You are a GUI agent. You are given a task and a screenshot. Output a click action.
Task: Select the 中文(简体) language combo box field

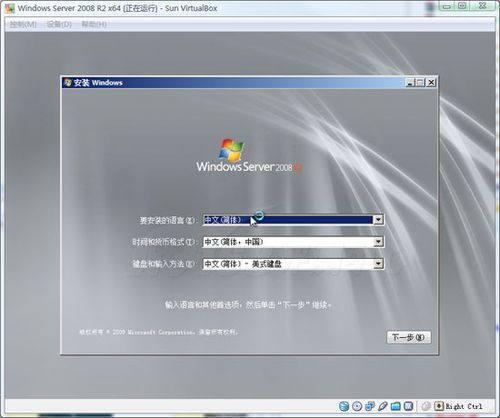click(x=293, y=220)
